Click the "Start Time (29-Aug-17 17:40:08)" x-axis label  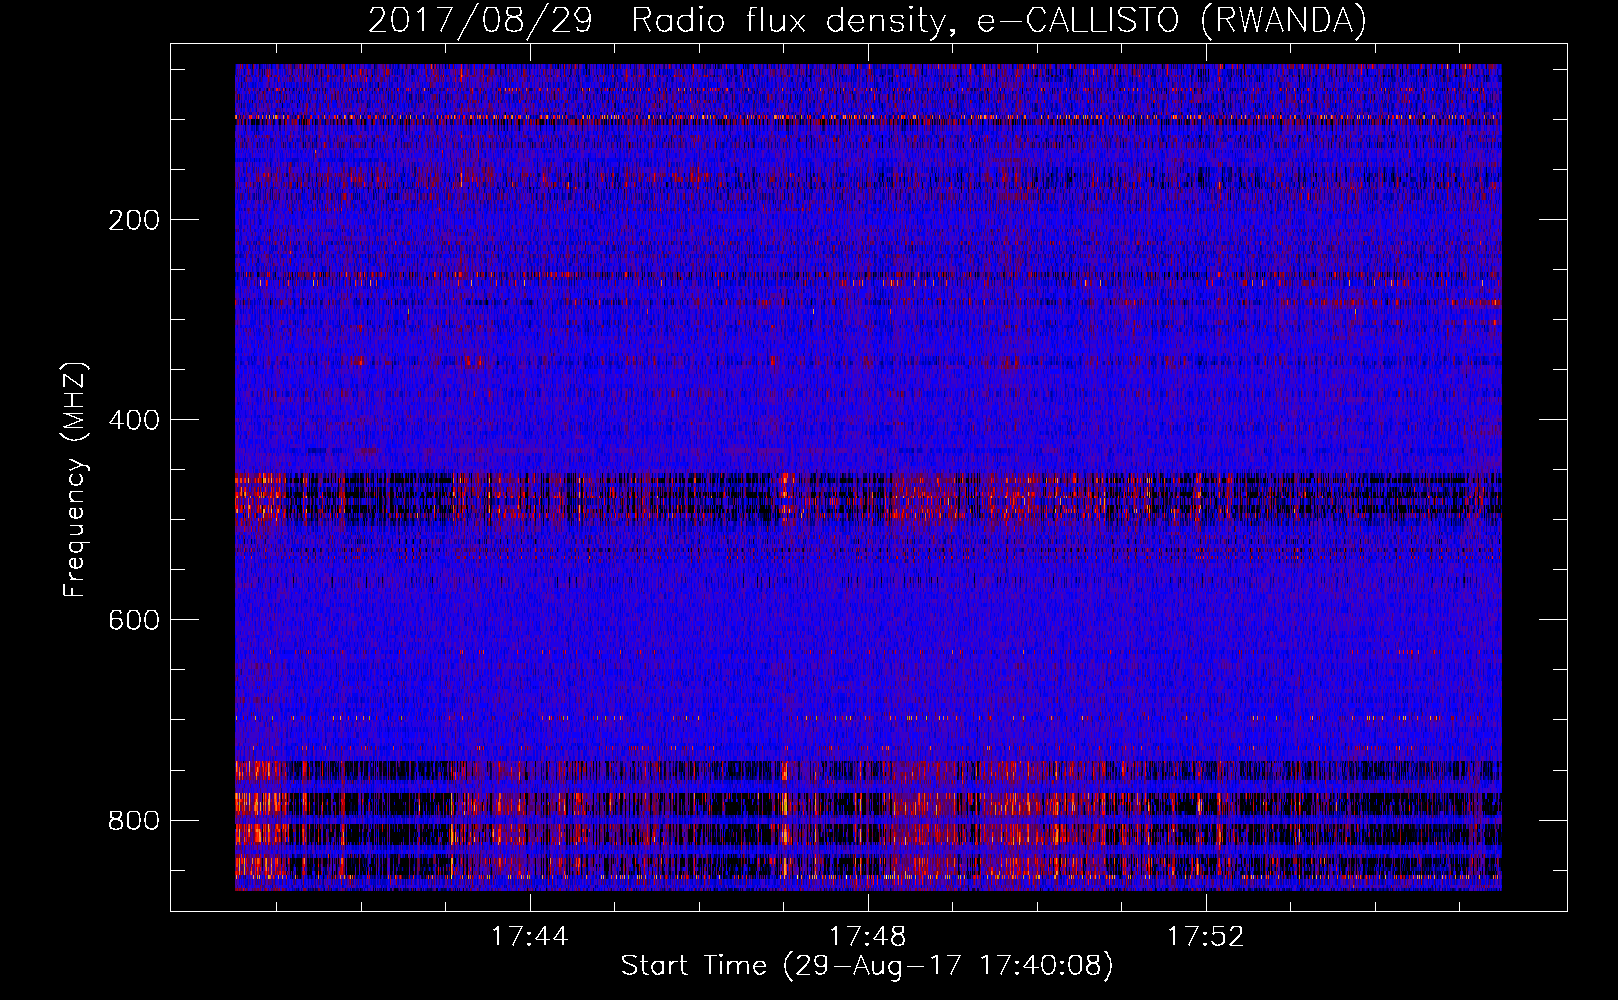click(867, 966)
